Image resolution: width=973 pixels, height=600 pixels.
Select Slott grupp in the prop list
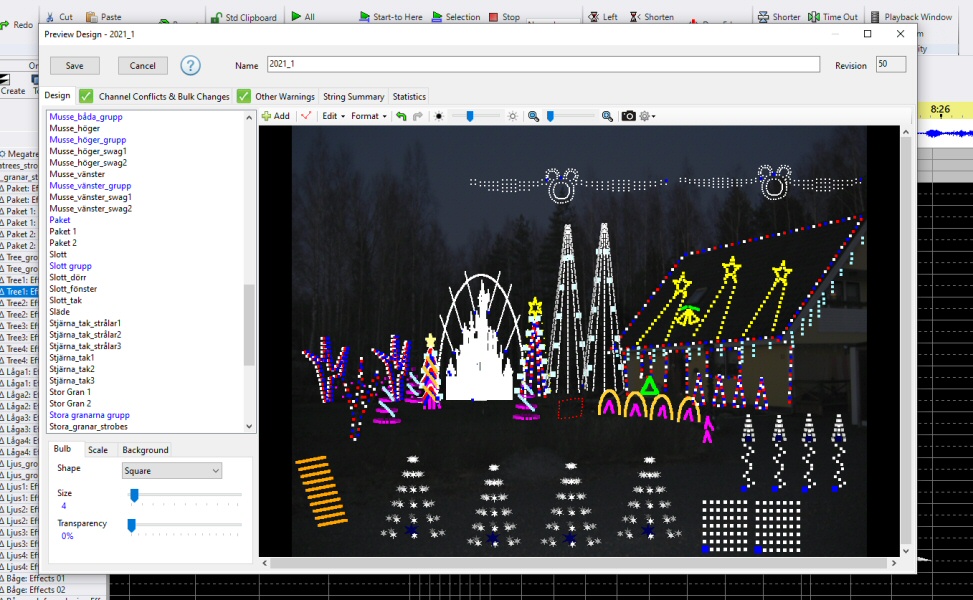pyautogui.click(x=70, y=266)
